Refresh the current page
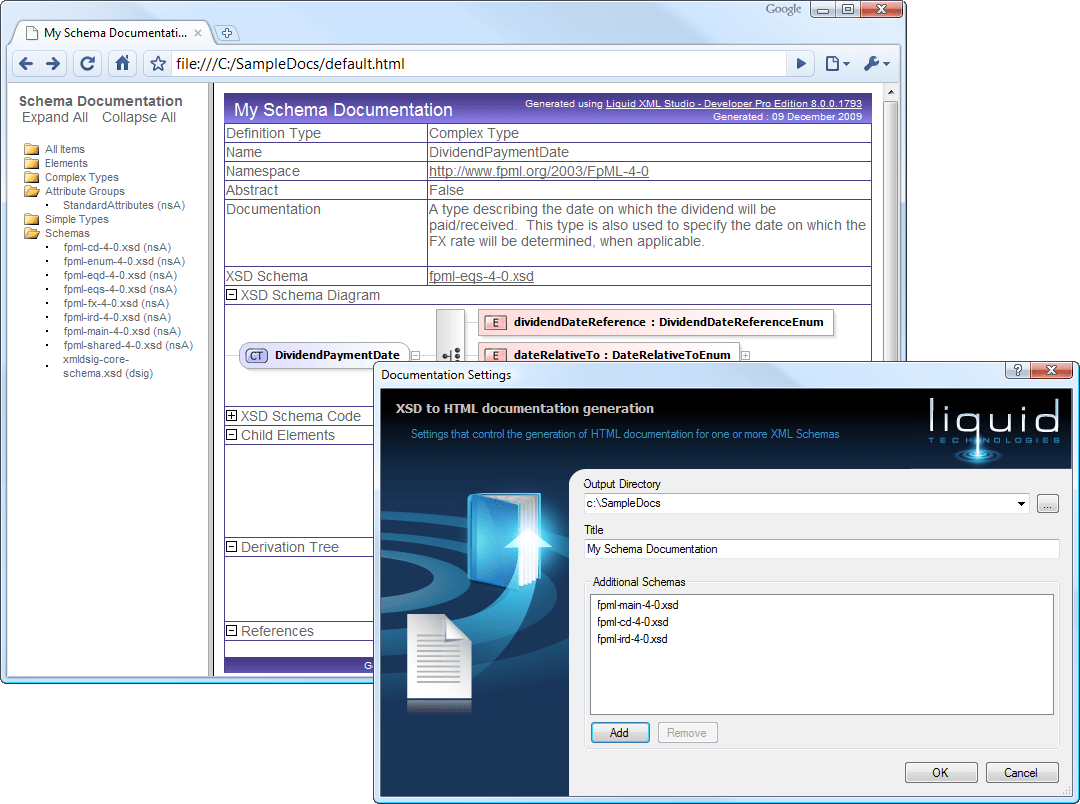This screenshot has height=804, width=1080. pos(87,62)
